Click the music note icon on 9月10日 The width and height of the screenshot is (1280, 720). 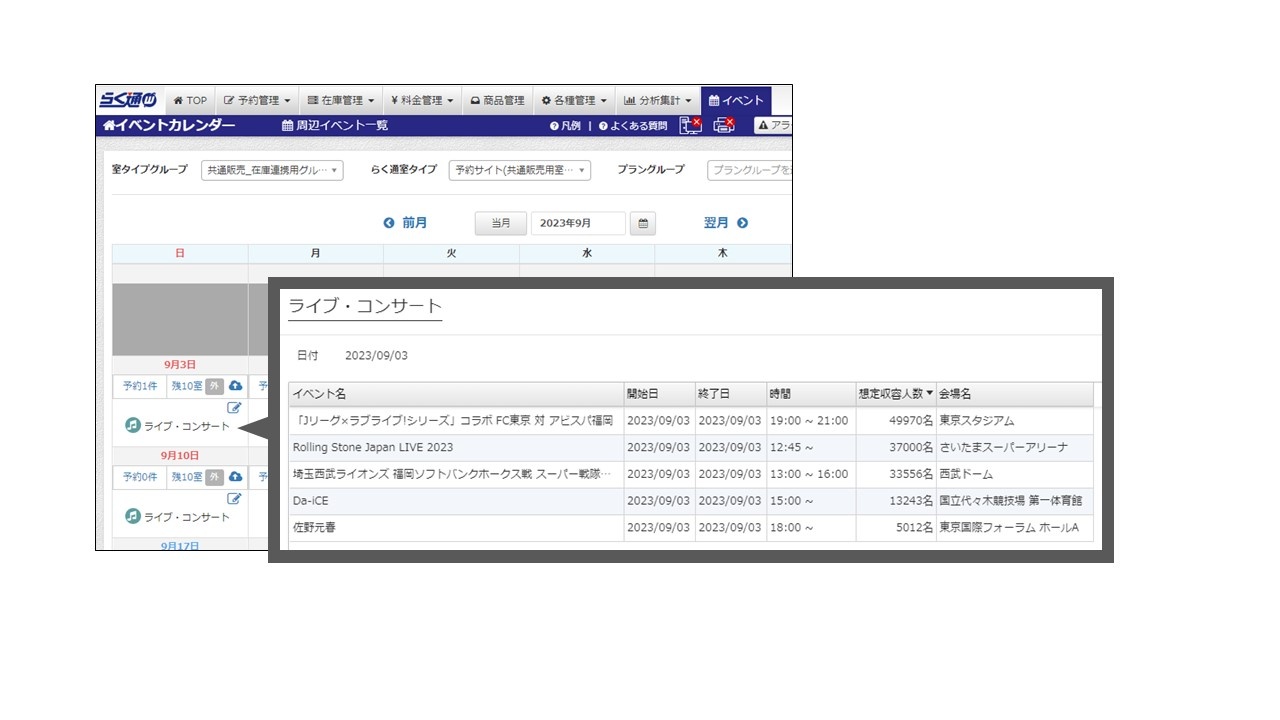click(x=133, y=517)
